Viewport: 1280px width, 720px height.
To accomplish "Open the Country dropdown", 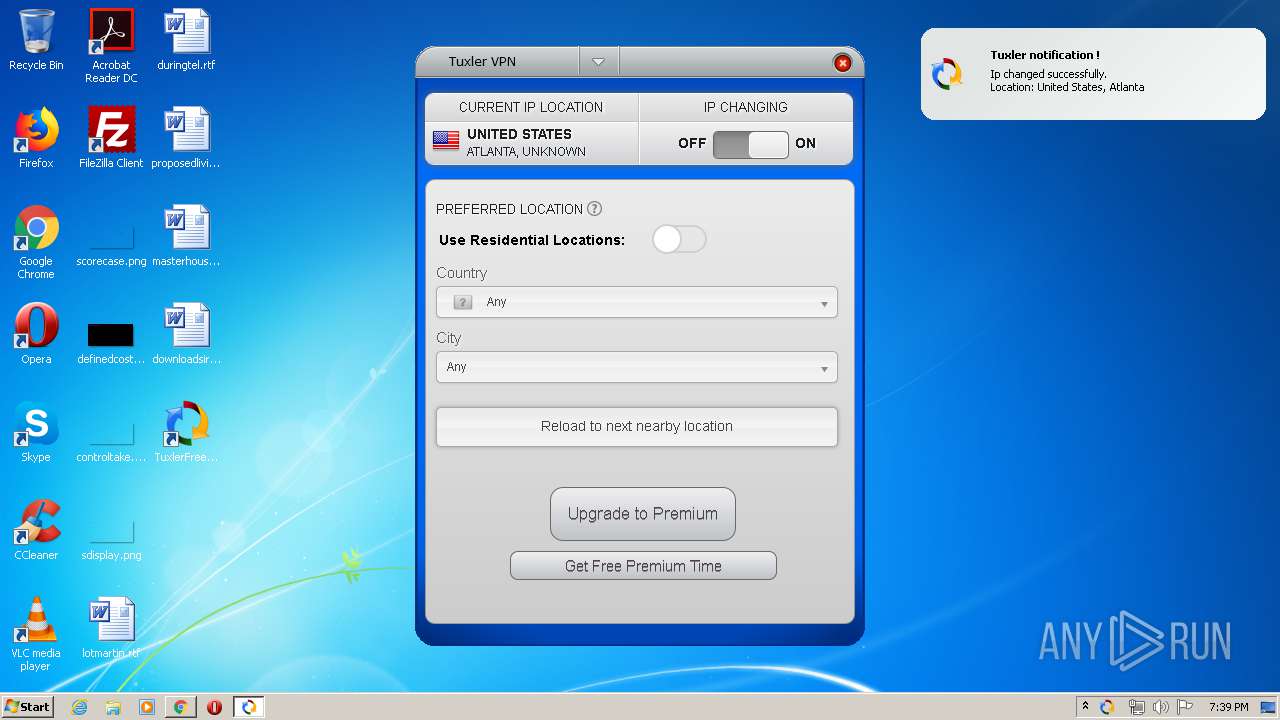I will (x=637, y=302).
